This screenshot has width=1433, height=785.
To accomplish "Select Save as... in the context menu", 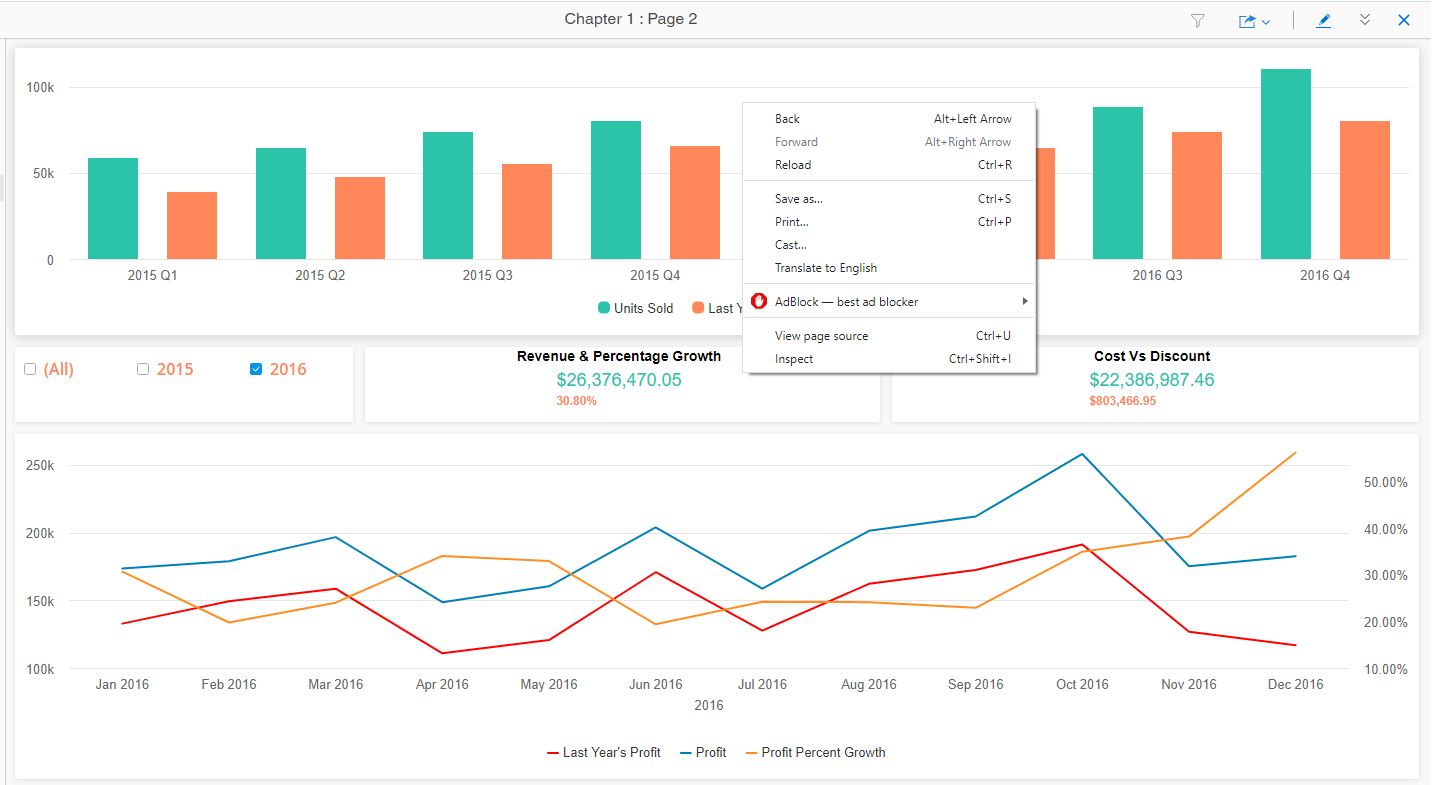I will point(890,199).
